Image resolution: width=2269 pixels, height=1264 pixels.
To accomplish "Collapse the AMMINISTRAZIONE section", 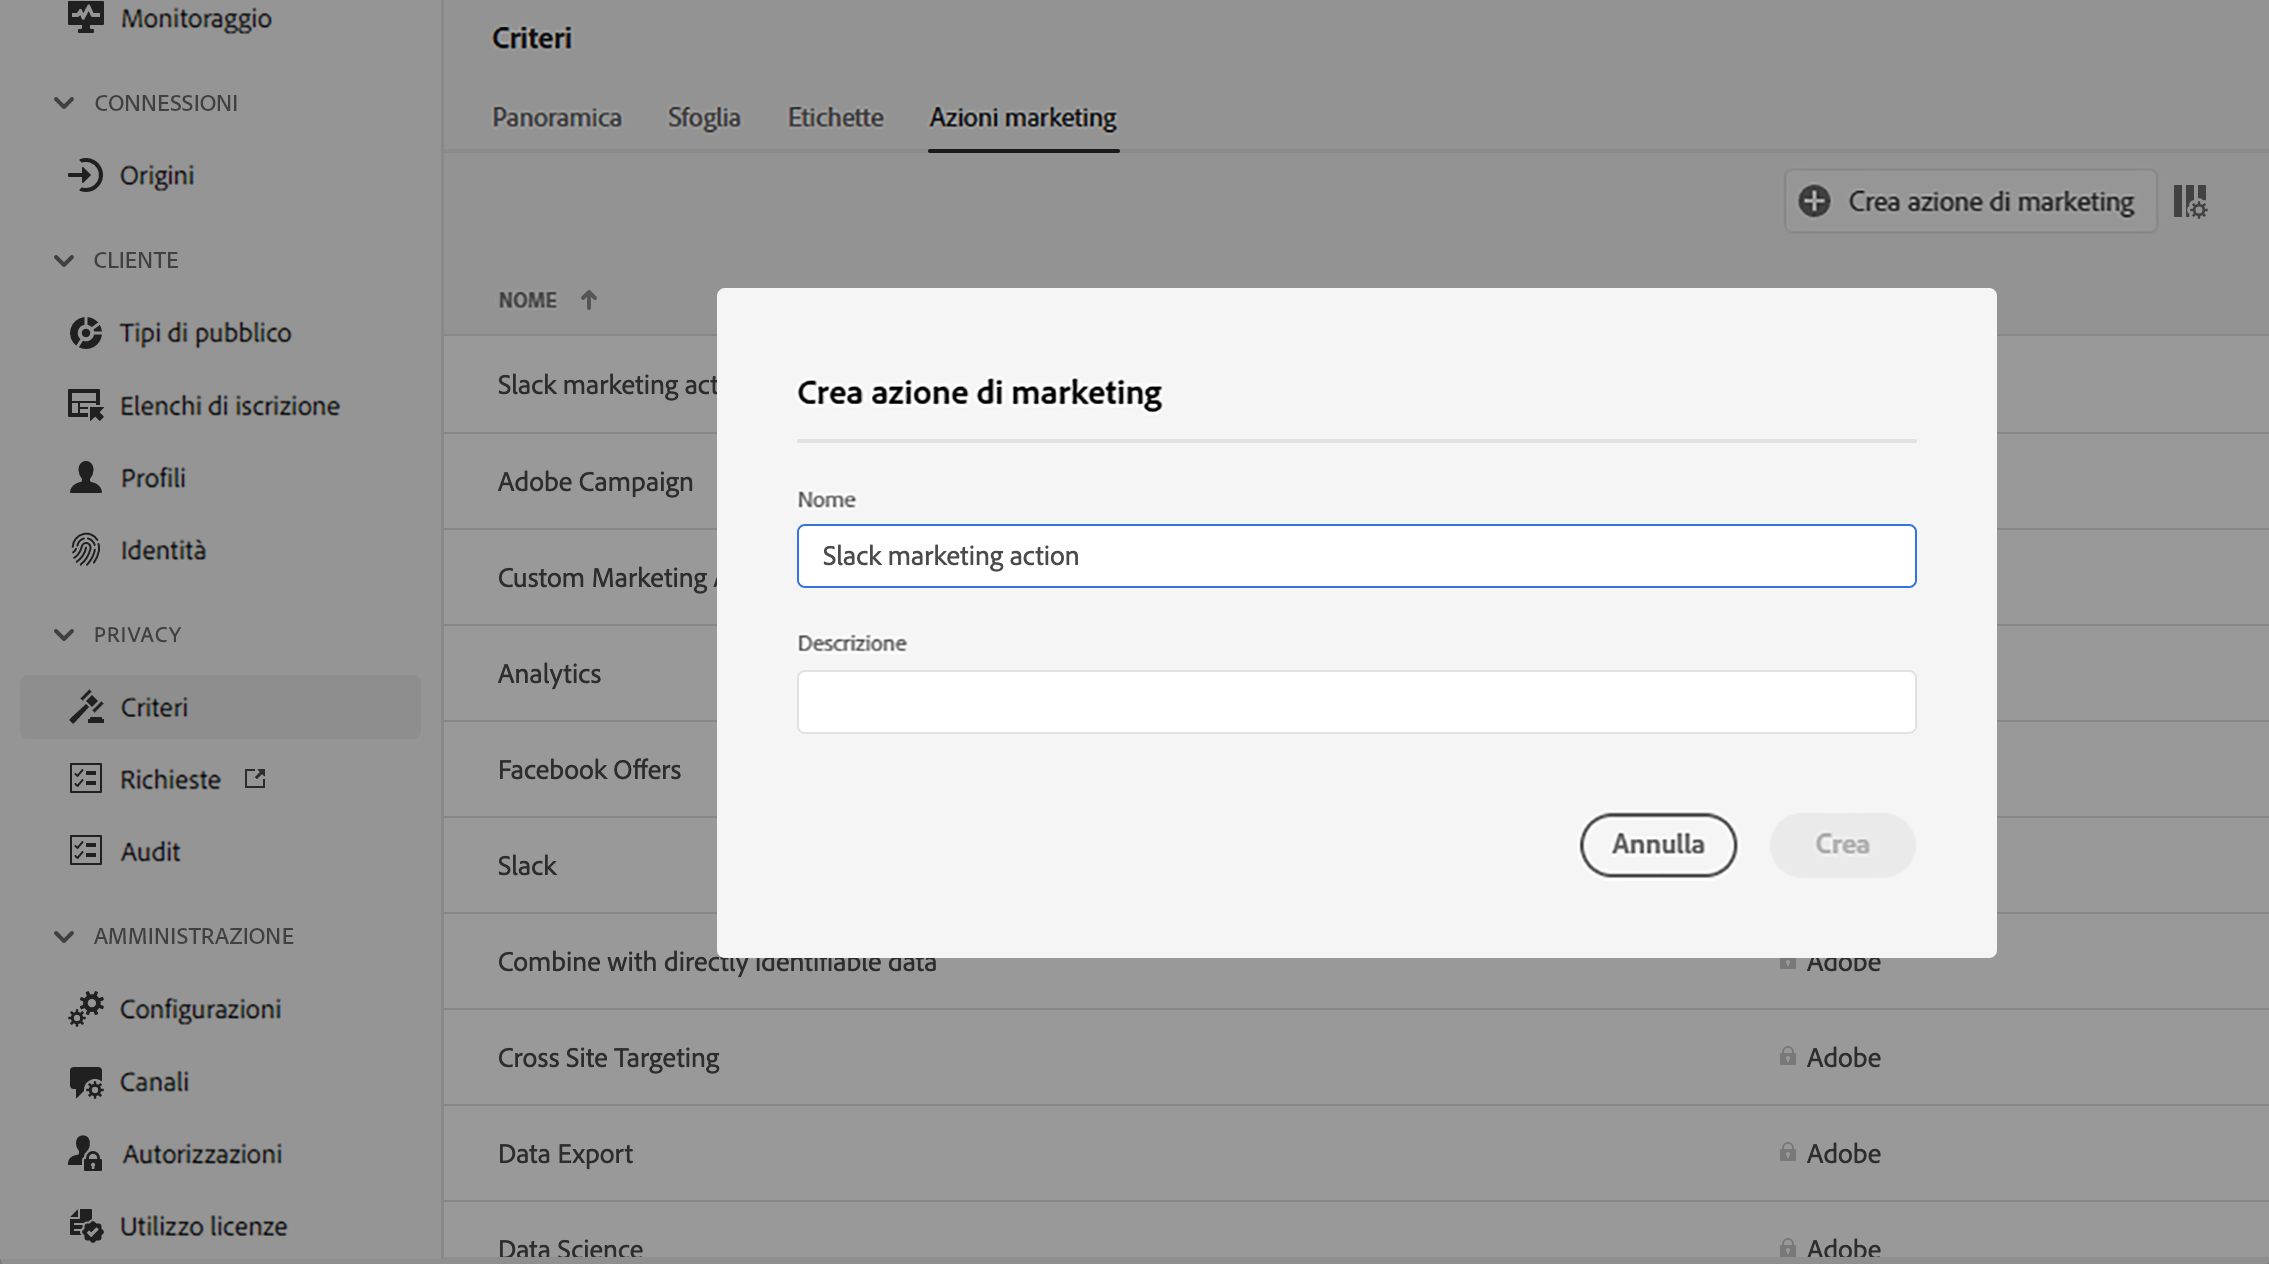I will point(64,936).
